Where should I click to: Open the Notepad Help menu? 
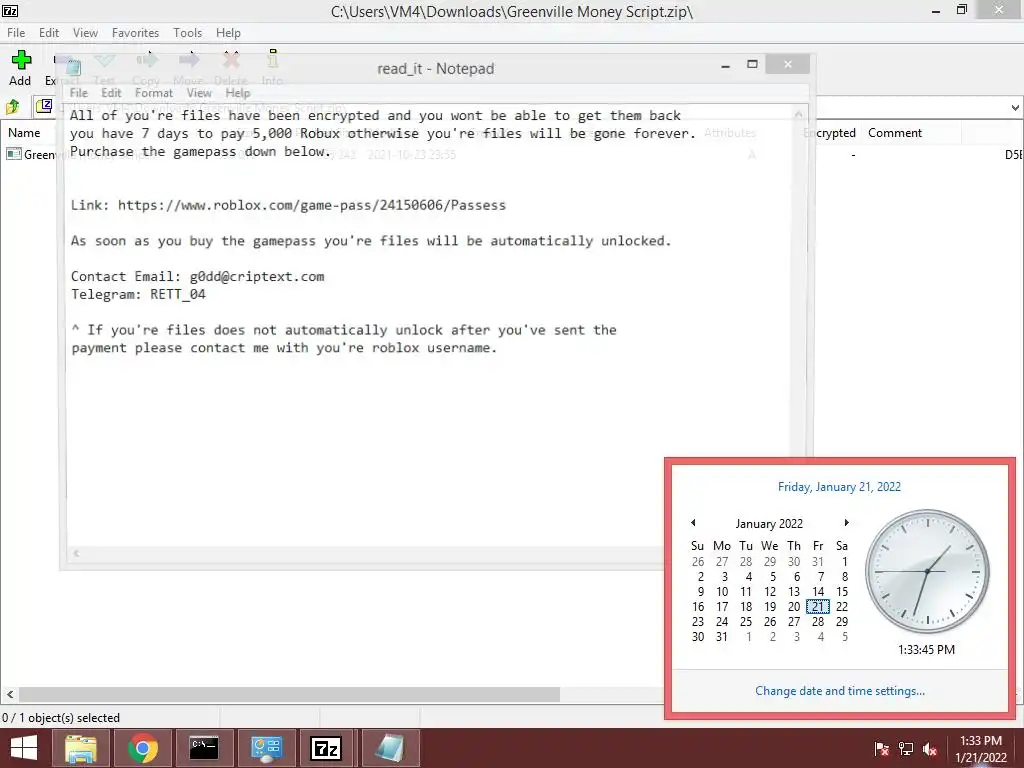(x=238, y=93)
